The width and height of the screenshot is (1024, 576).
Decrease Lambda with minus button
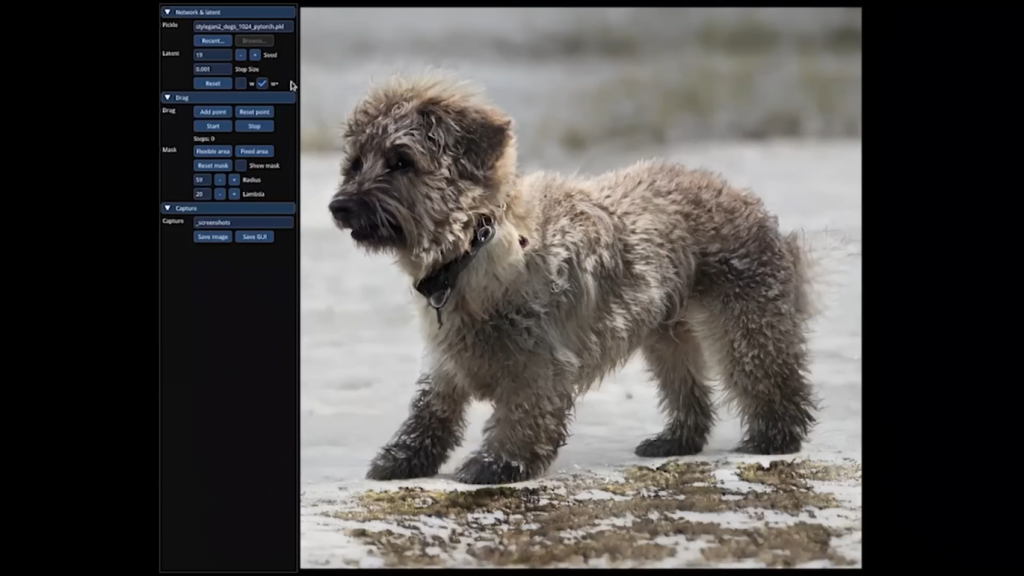click(x=220, y=194)
